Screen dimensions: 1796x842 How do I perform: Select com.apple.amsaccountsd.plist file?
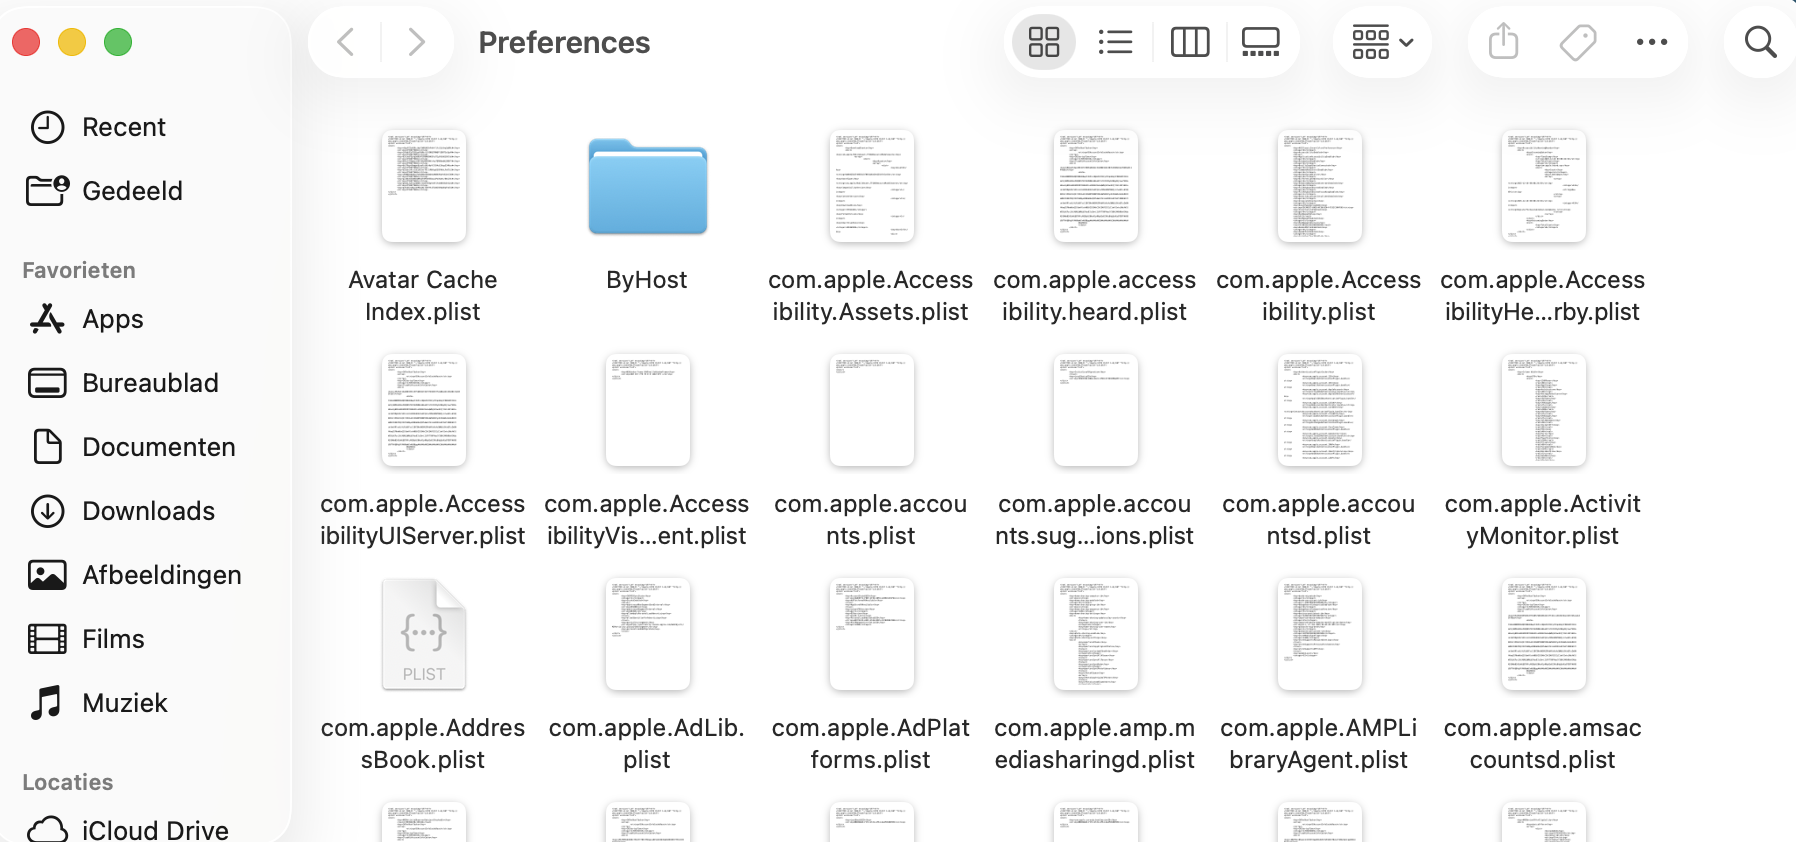point(1543,634)
